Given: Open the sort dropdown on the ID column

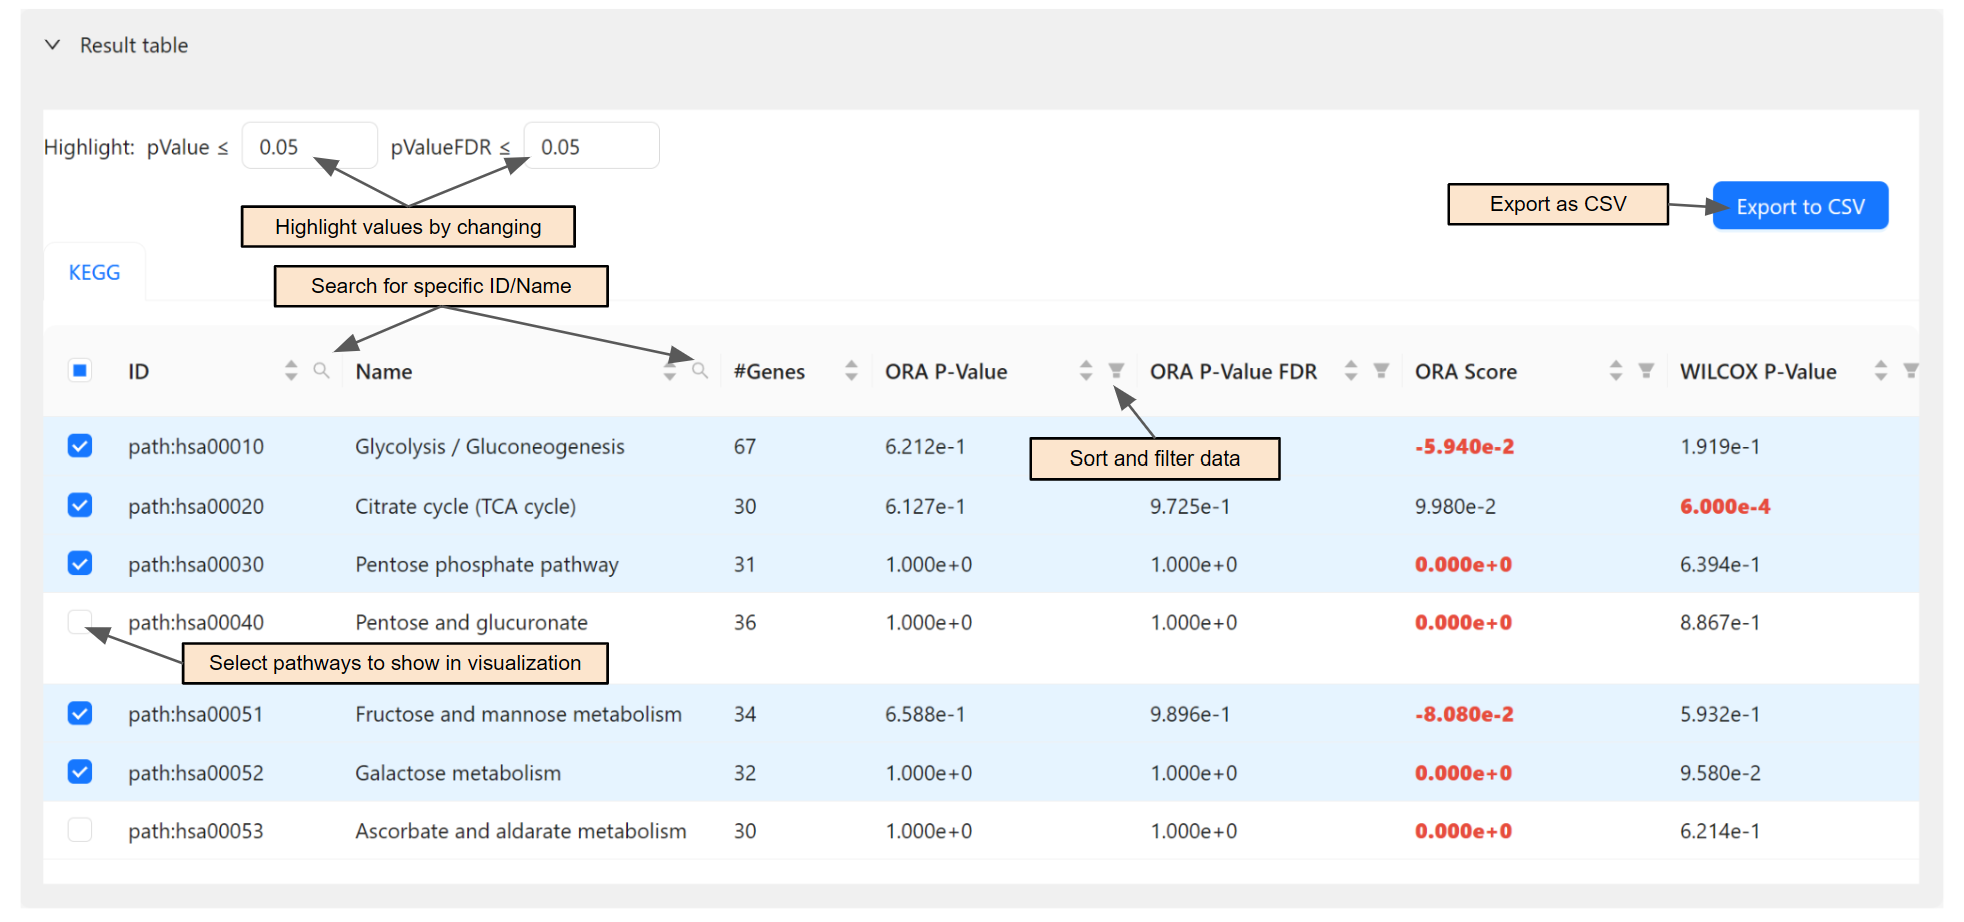Looking at the screenshot, I should (x=291, y=370).
